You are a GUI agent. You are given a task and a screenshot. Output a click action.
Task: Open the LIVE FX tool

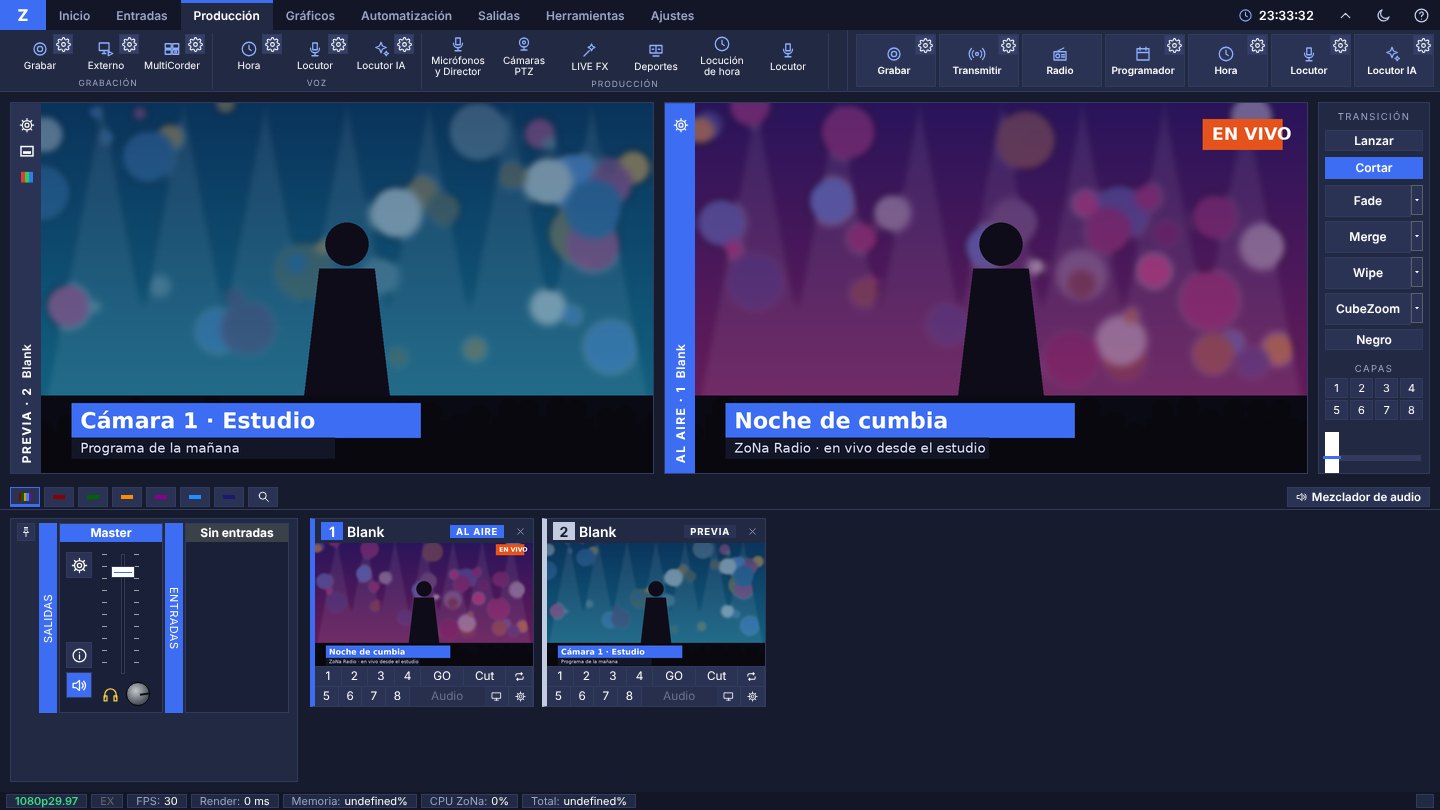coord(590,56)
